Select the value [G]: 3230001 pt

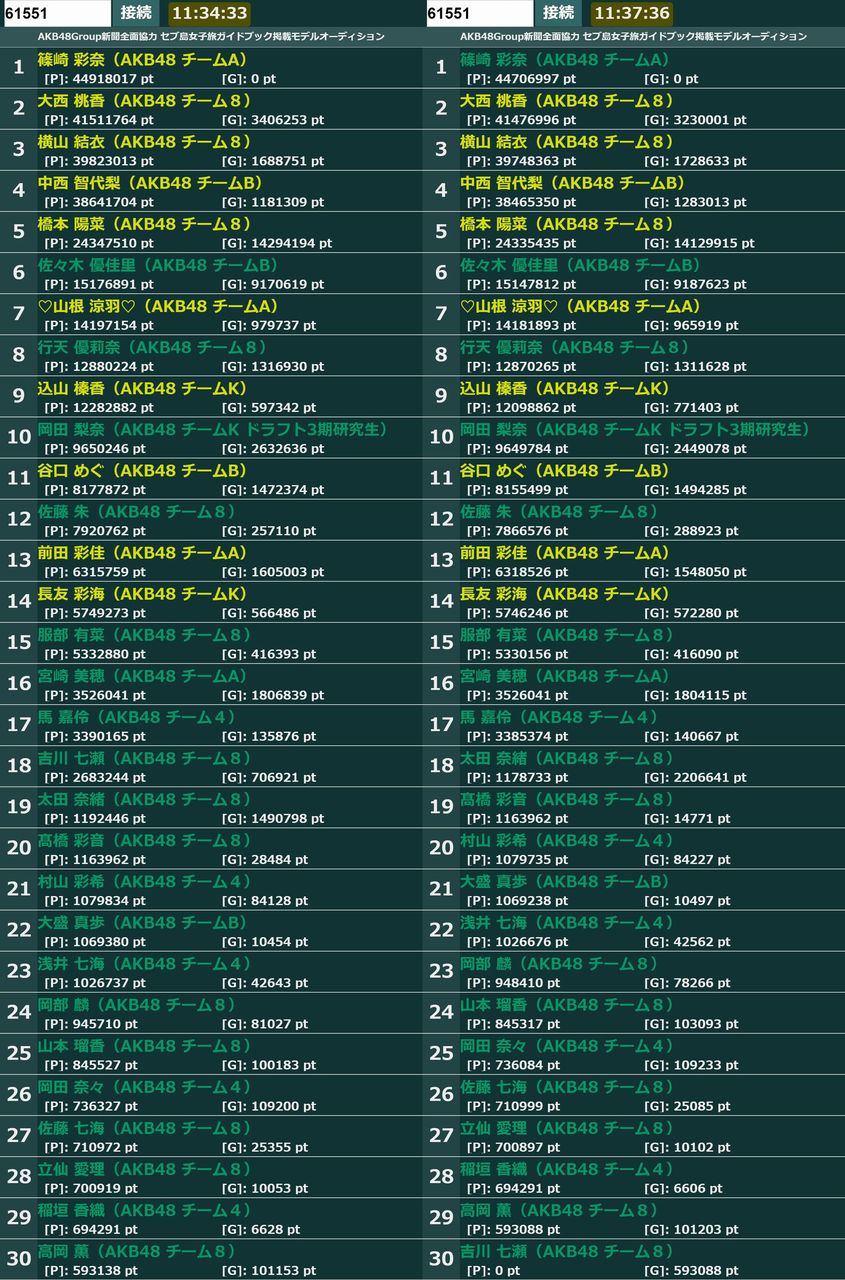click(695, 119)
